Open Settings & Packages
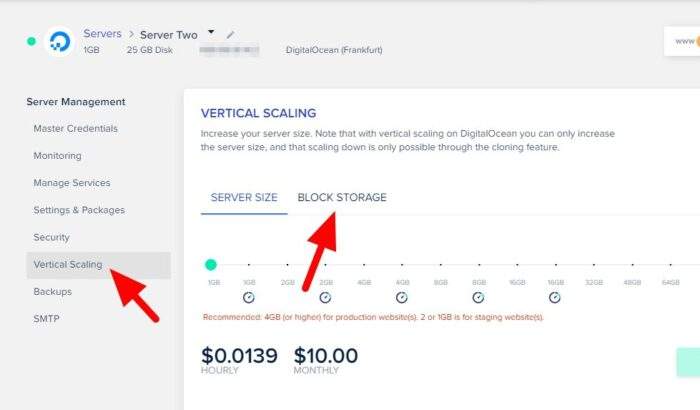The width and height of the screenshot is (700, 410). (79, 210)
